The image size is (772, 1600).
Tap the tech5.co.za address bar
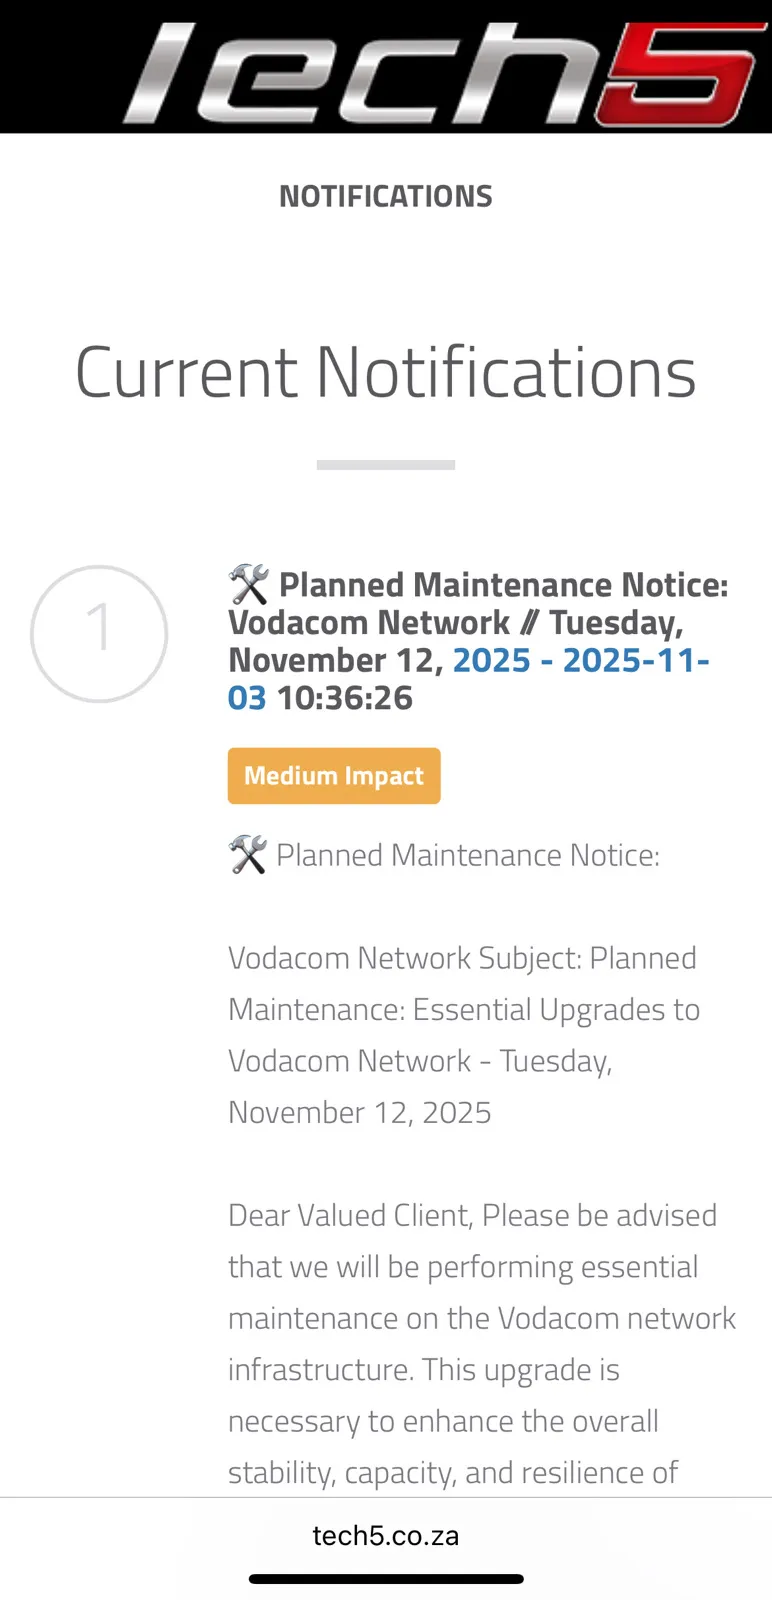pos(386,1536)
